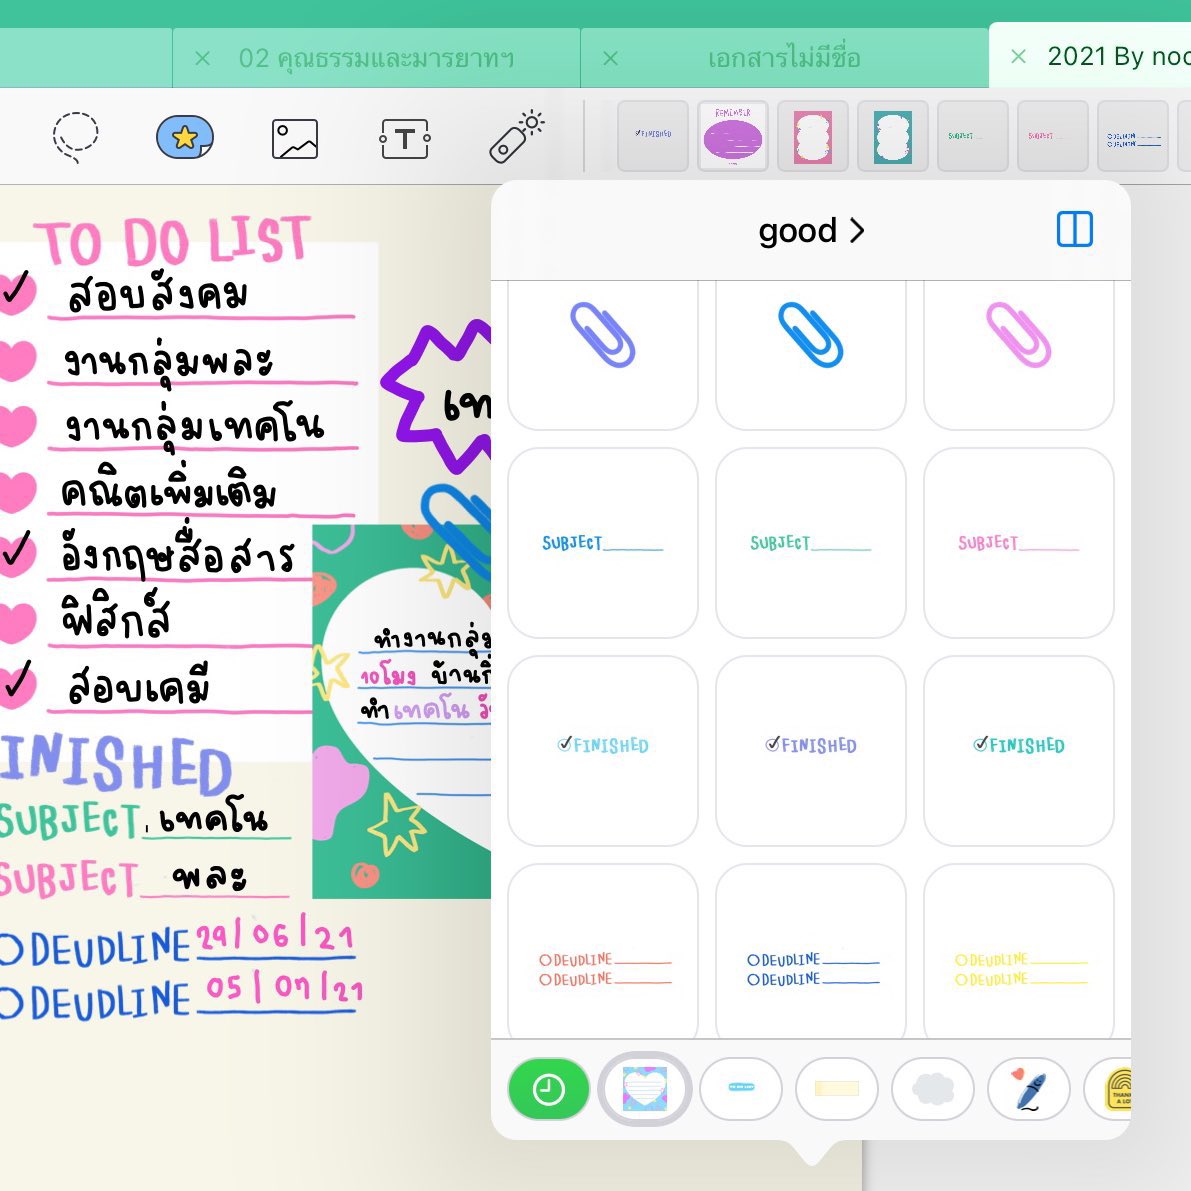Pick the green SUBJECT sticker in toolbar
This screenshot has width=1191, height=1191.
click(973, 135)
